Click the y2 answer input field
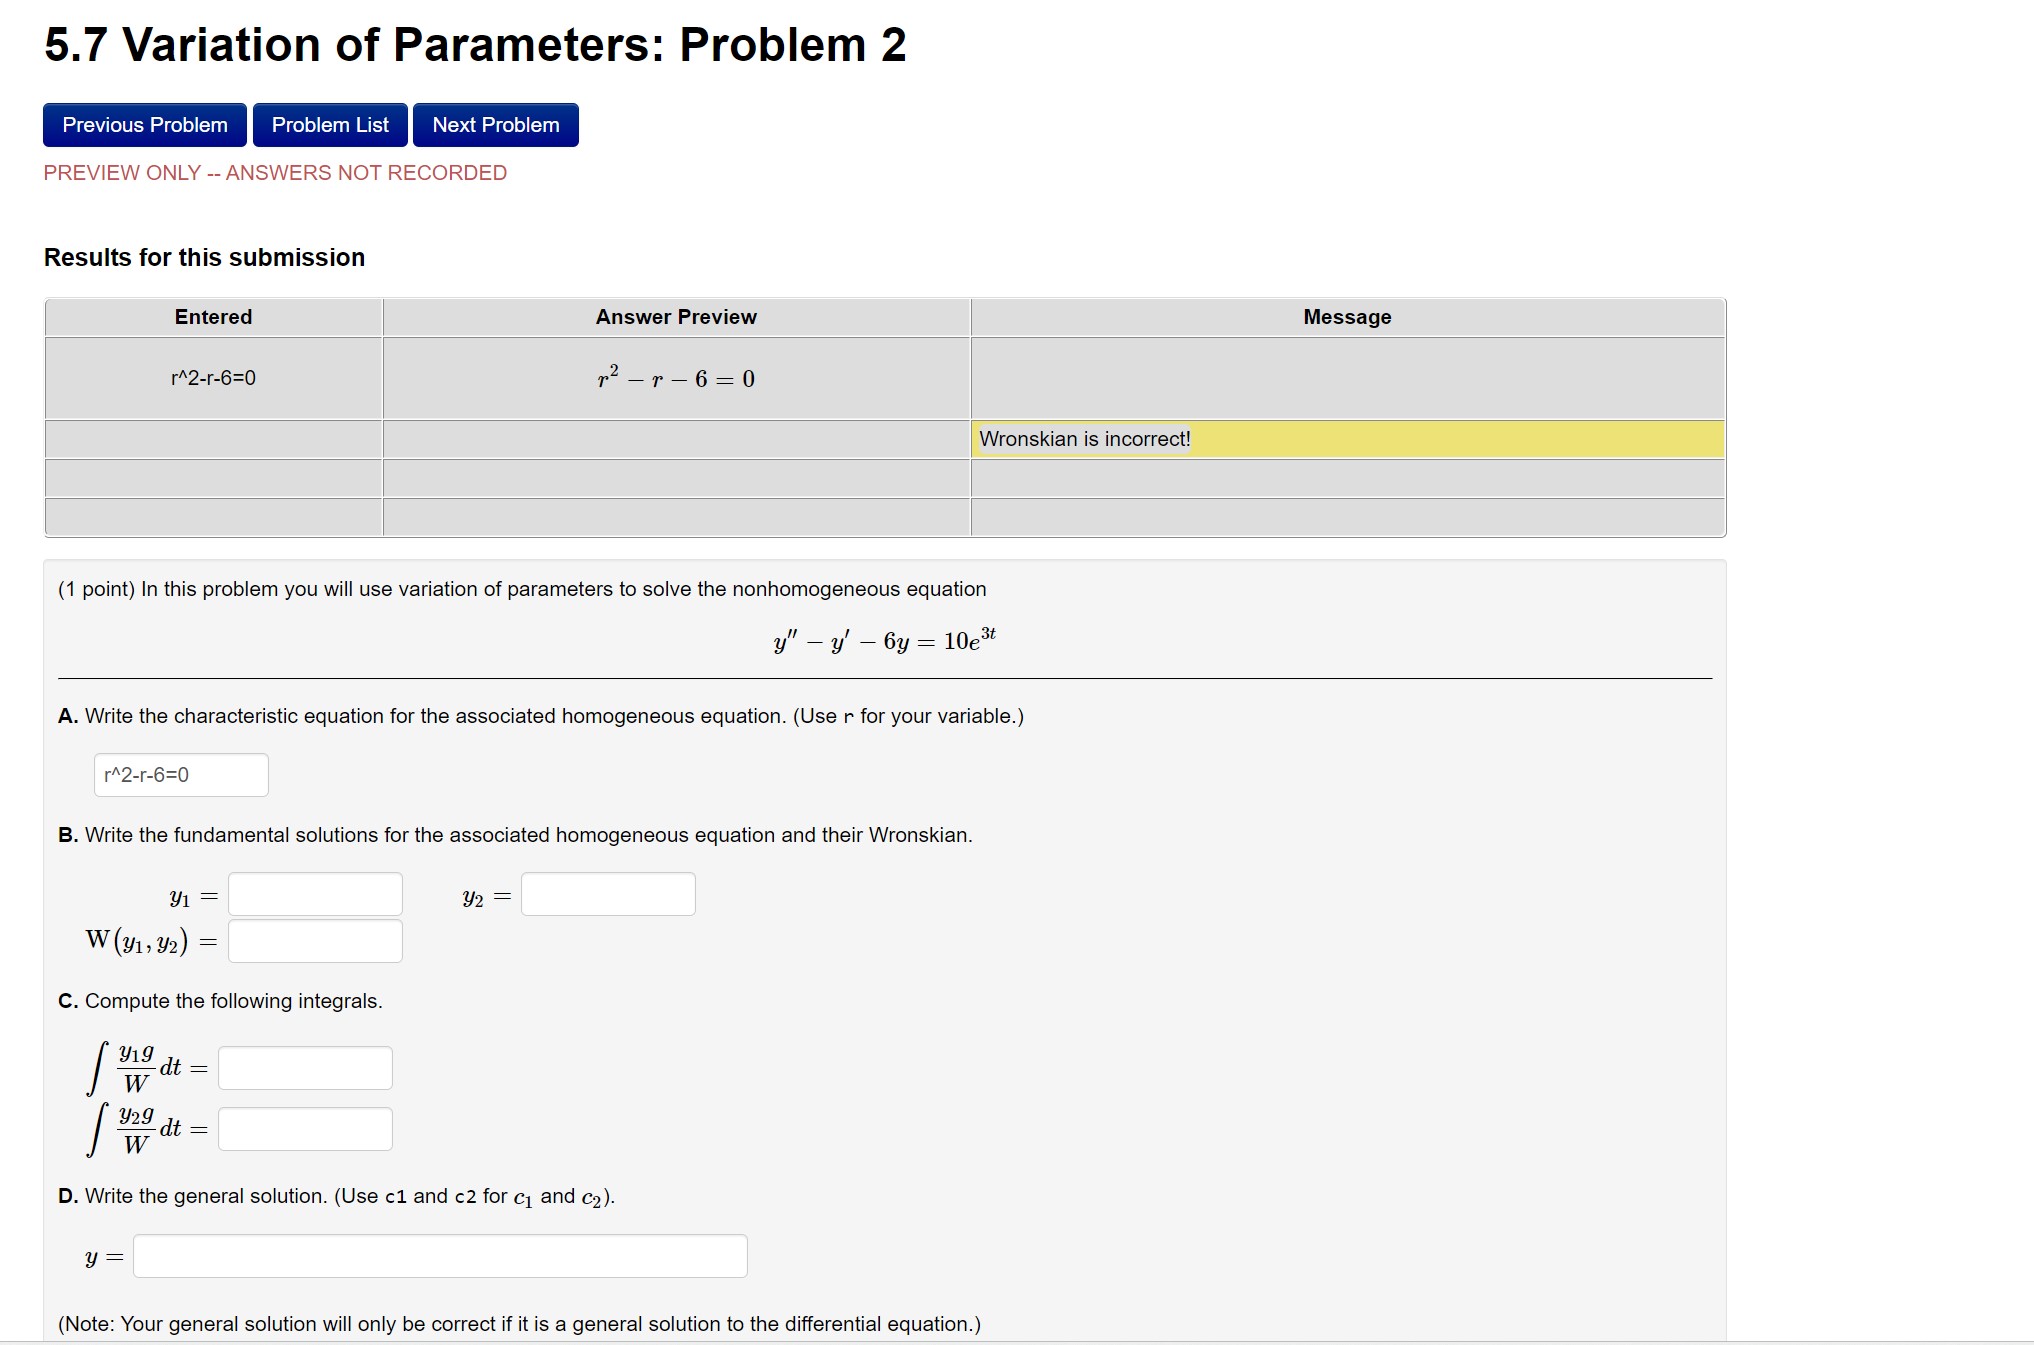Viewport: 2034px width, 1345px height. coord(607,893)
